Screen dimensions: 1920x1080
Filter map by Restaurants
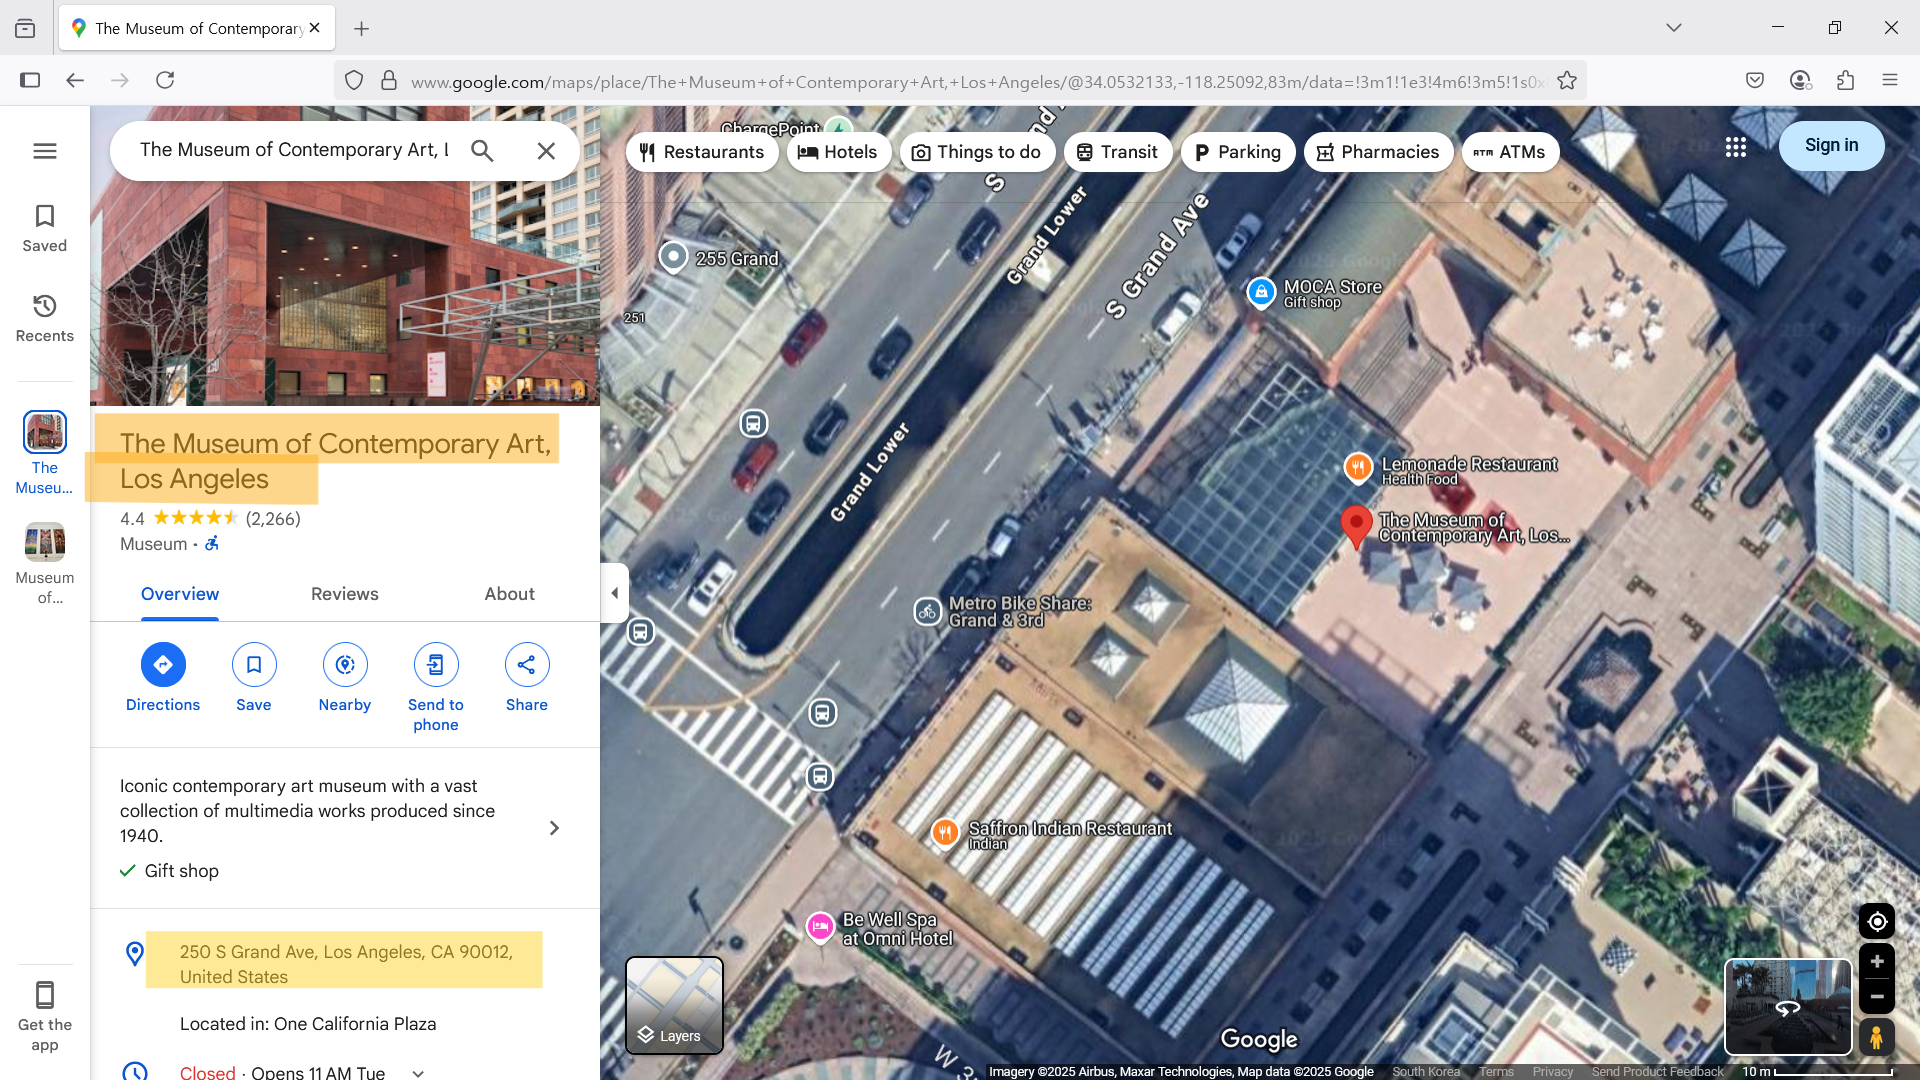click(702, 152)
